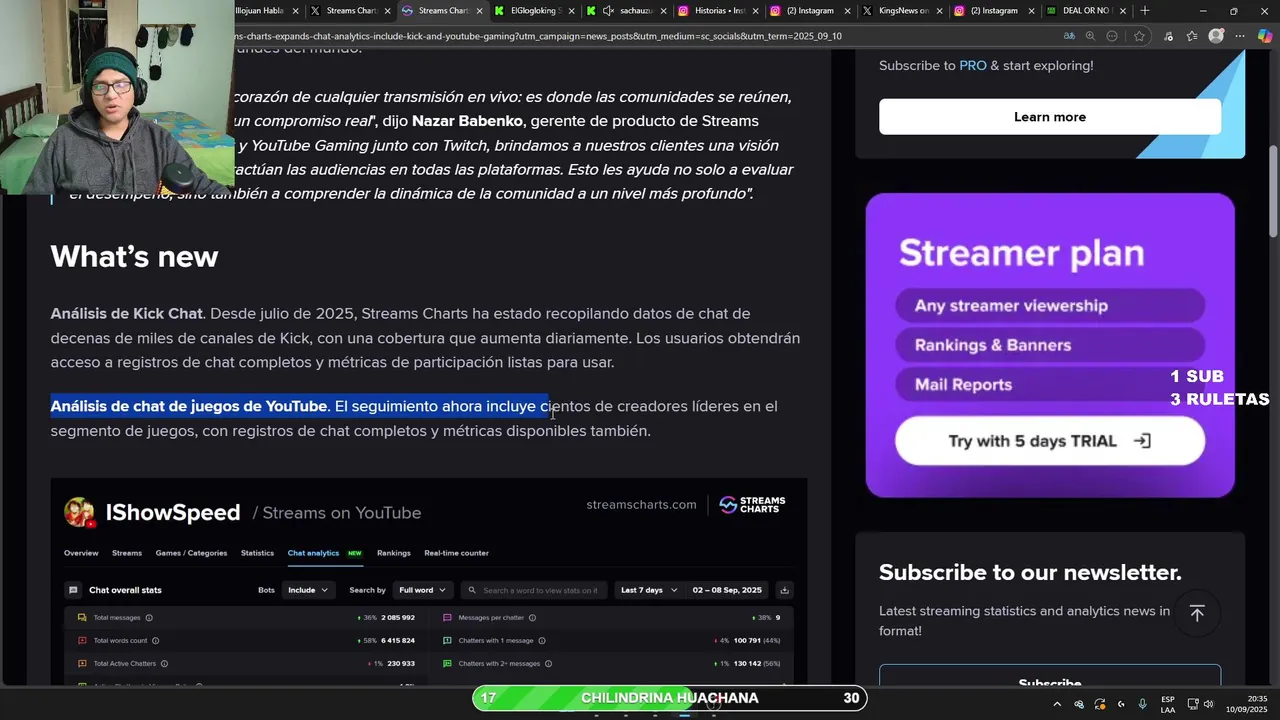Click the Subscribe to our newsletter heading
The image size is (1280, 720).
point(1030,573)
